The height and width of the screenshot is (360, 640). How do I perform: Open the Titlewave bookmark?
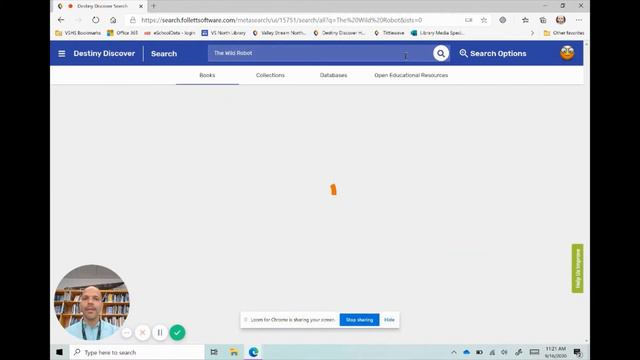click(x=389, y=33)
